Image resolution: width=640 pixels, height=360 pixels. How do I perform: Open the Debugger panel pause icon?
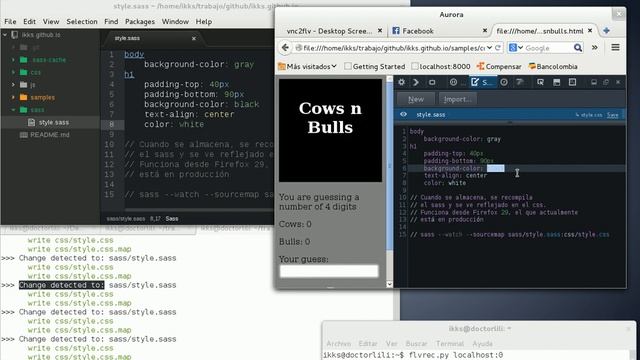pos(453,82)
